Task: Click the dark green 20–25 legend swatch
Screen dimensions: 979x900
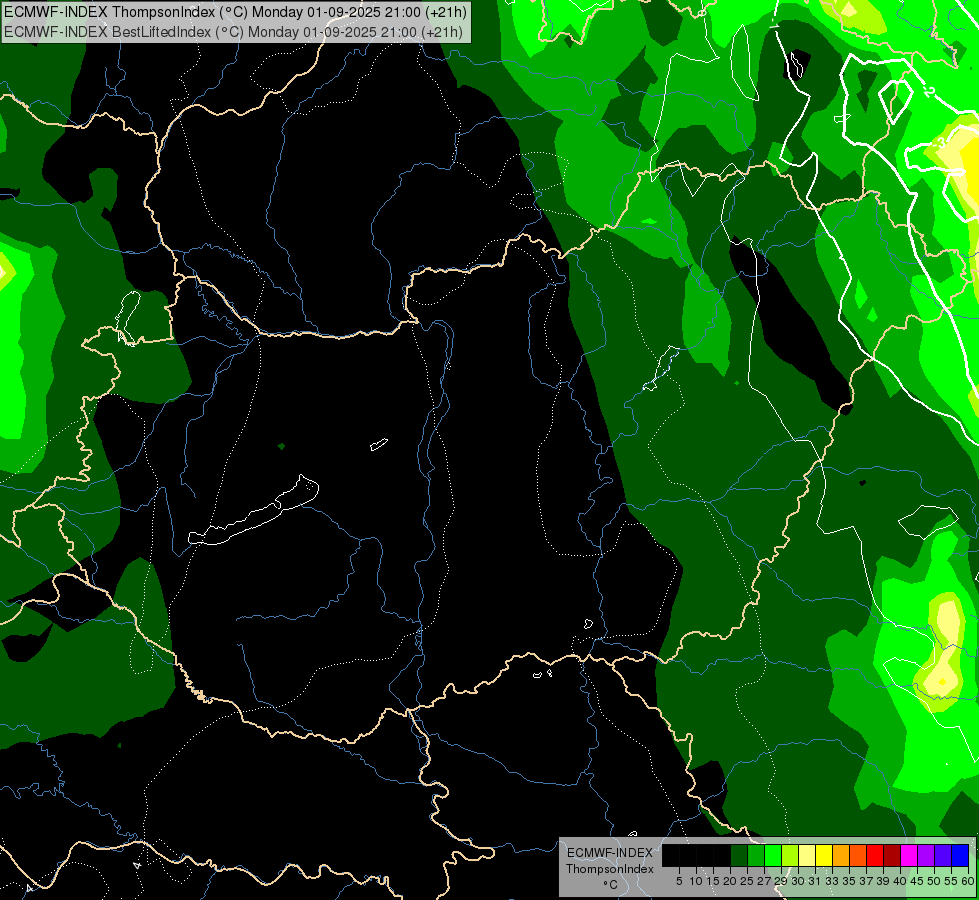Action: pyautogui.click(x=739, y=855)
